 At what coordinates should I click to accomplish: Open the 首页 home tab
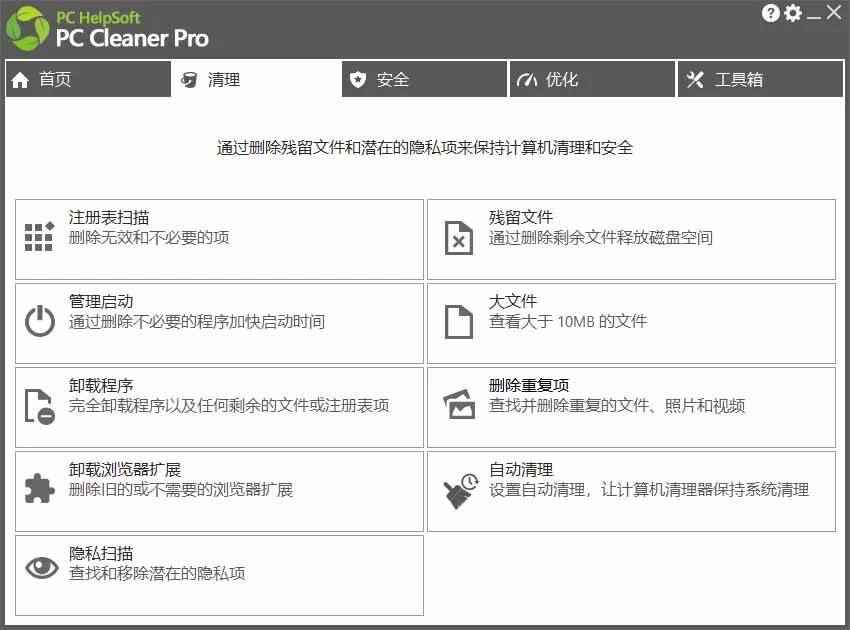point(88,80)
